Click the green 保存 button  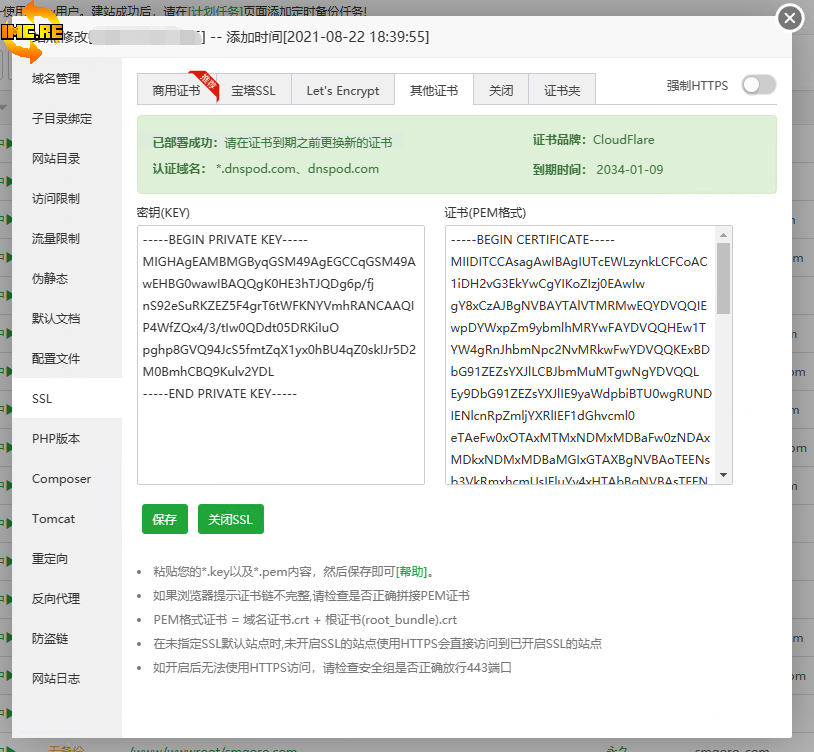point(164,519)
